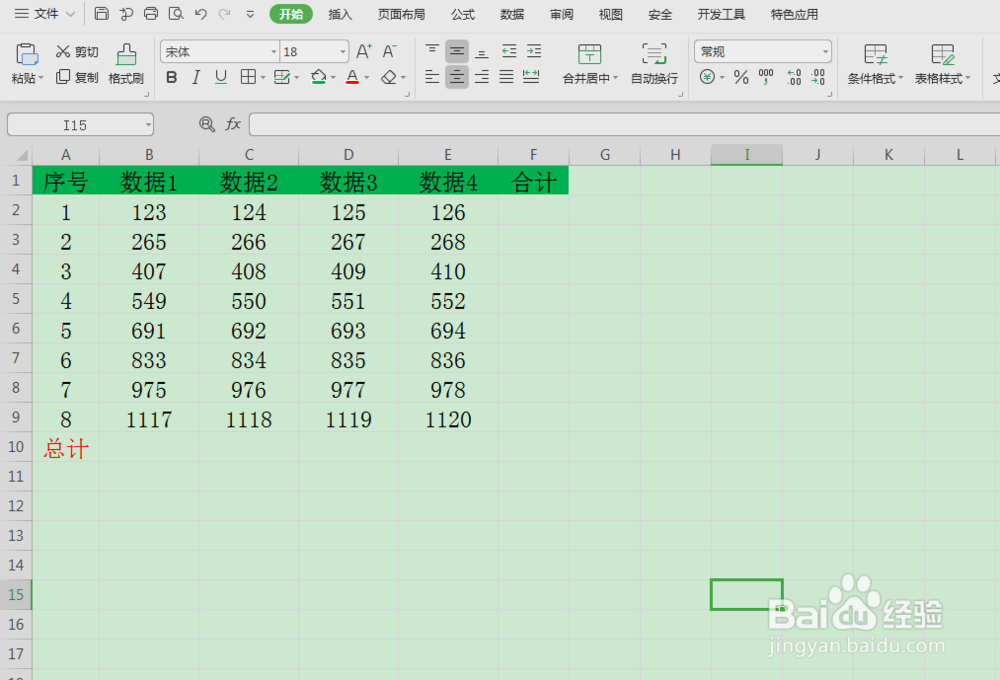Image resolution: width=1000 pixels, height=680 pixels.
Task: Switch to the 插入 tab
Action: click(x=340, y=14)
